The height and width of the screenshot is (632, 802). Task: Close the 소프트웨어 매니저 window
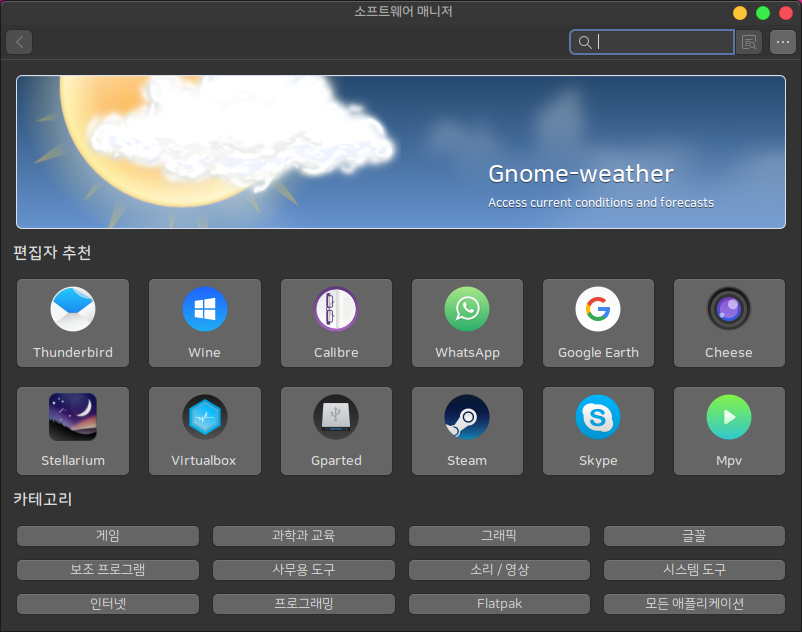[786, 13]
